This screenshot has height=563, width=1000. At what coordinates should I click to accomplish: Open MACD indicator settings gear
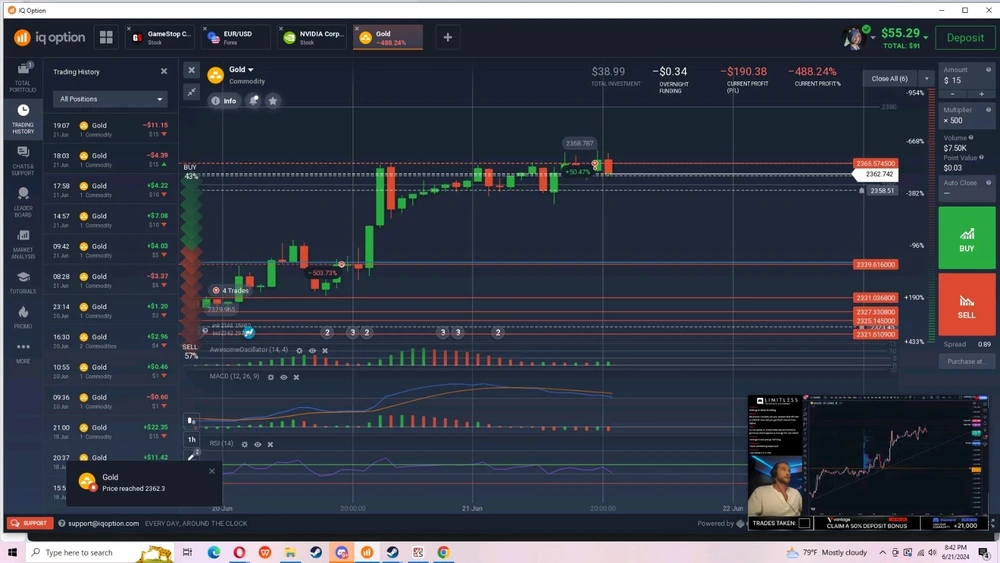click(x=270, y=377)
